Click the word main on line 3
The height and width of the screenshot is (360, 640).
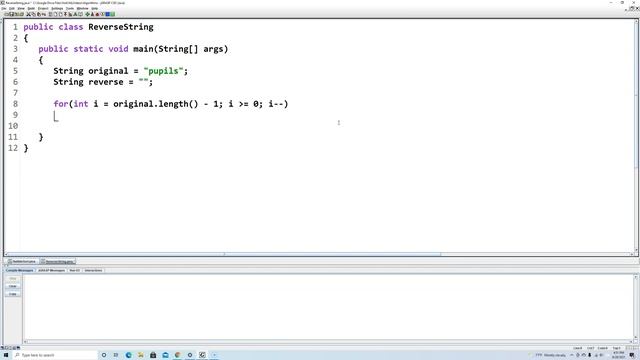tap(143, 49)
